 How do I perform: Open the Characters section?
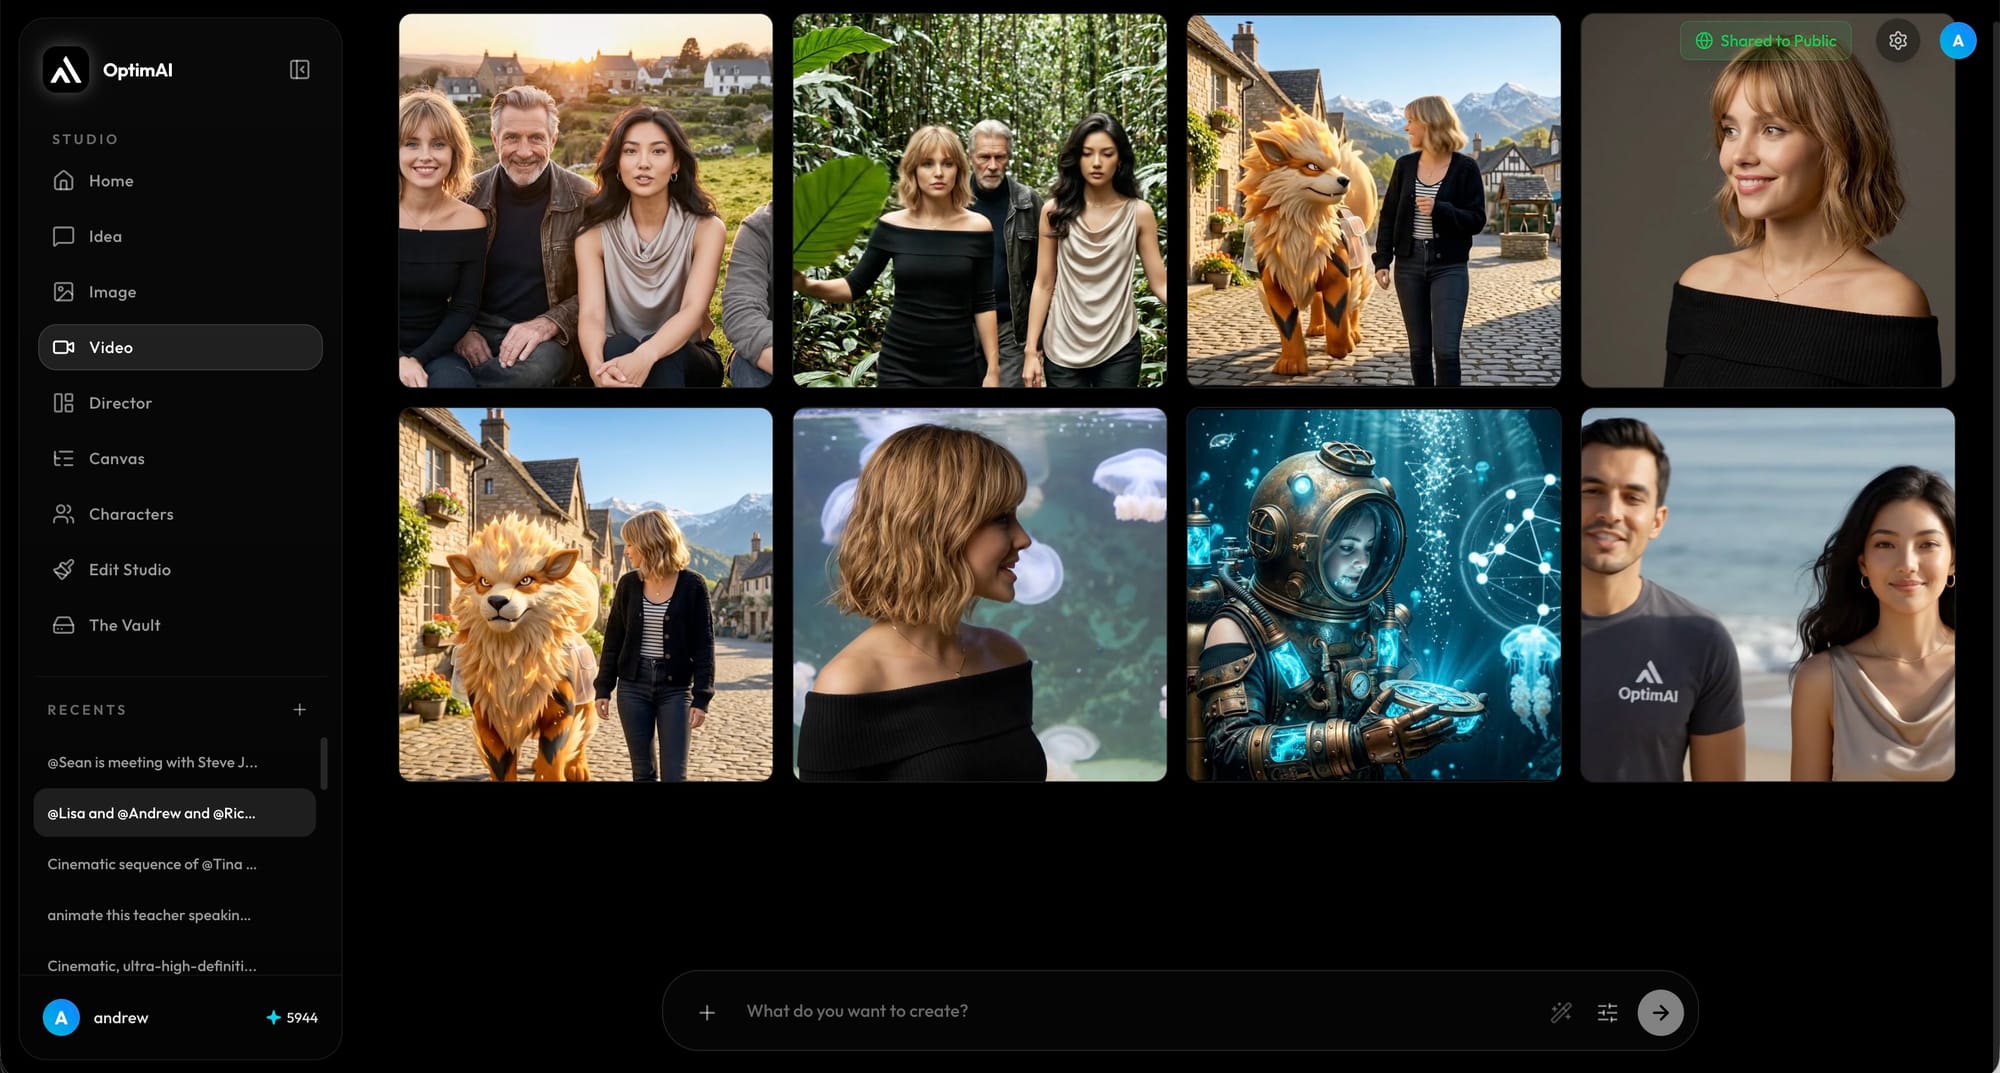[x=180, y=514]
